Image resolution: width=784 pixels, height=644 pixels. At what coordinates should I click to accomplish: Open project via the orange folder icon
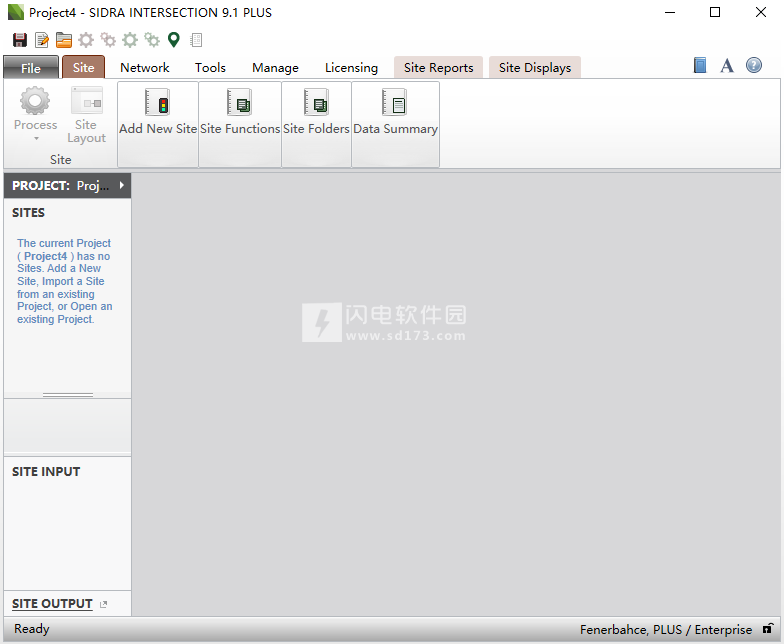point(64,40)
